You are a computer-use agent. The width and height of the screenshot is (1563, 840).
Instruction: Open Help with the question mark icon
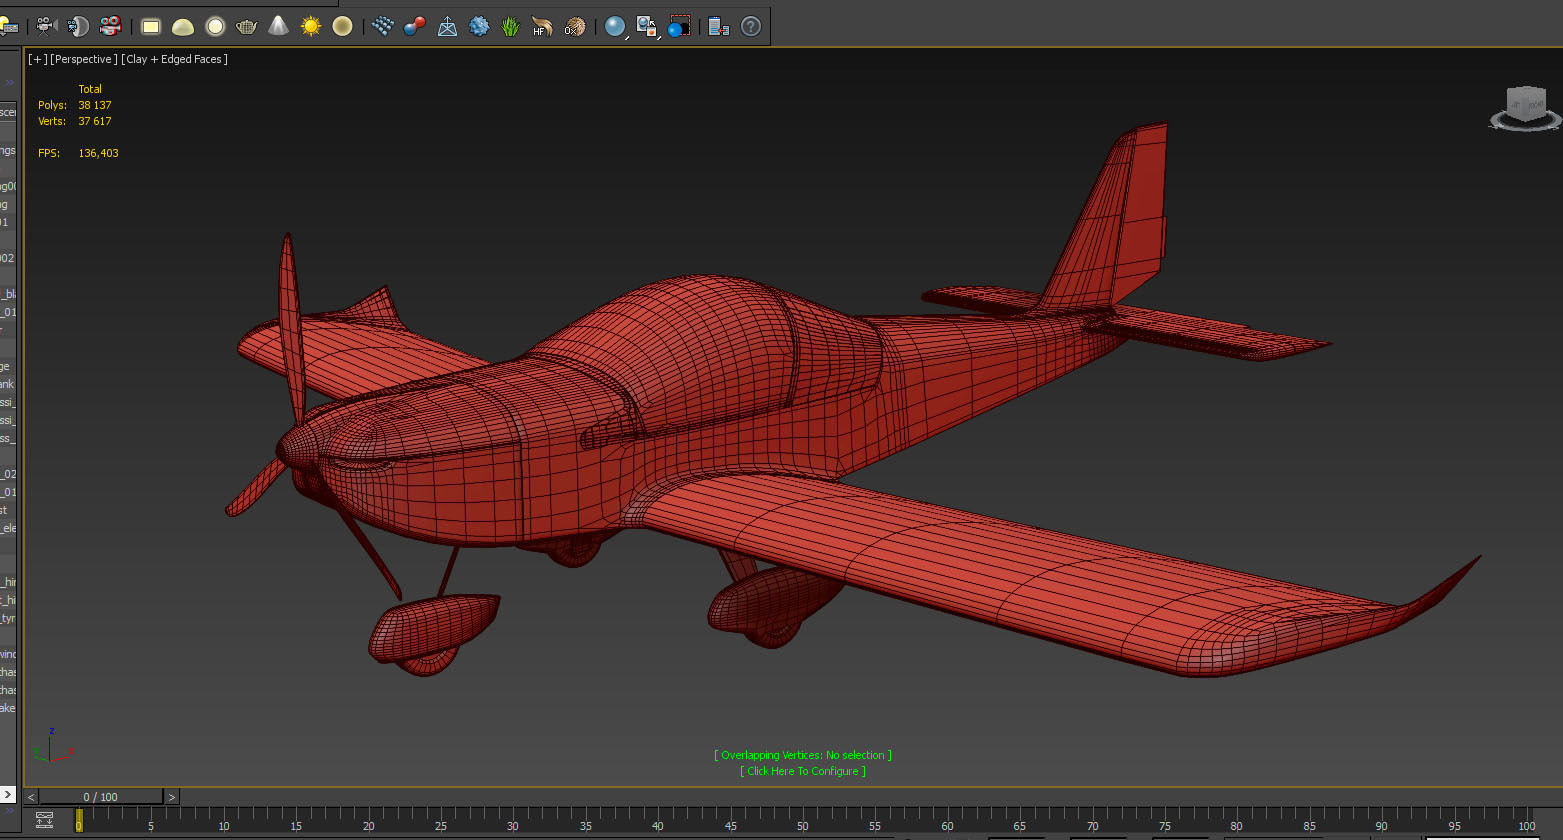click(751, 26)
